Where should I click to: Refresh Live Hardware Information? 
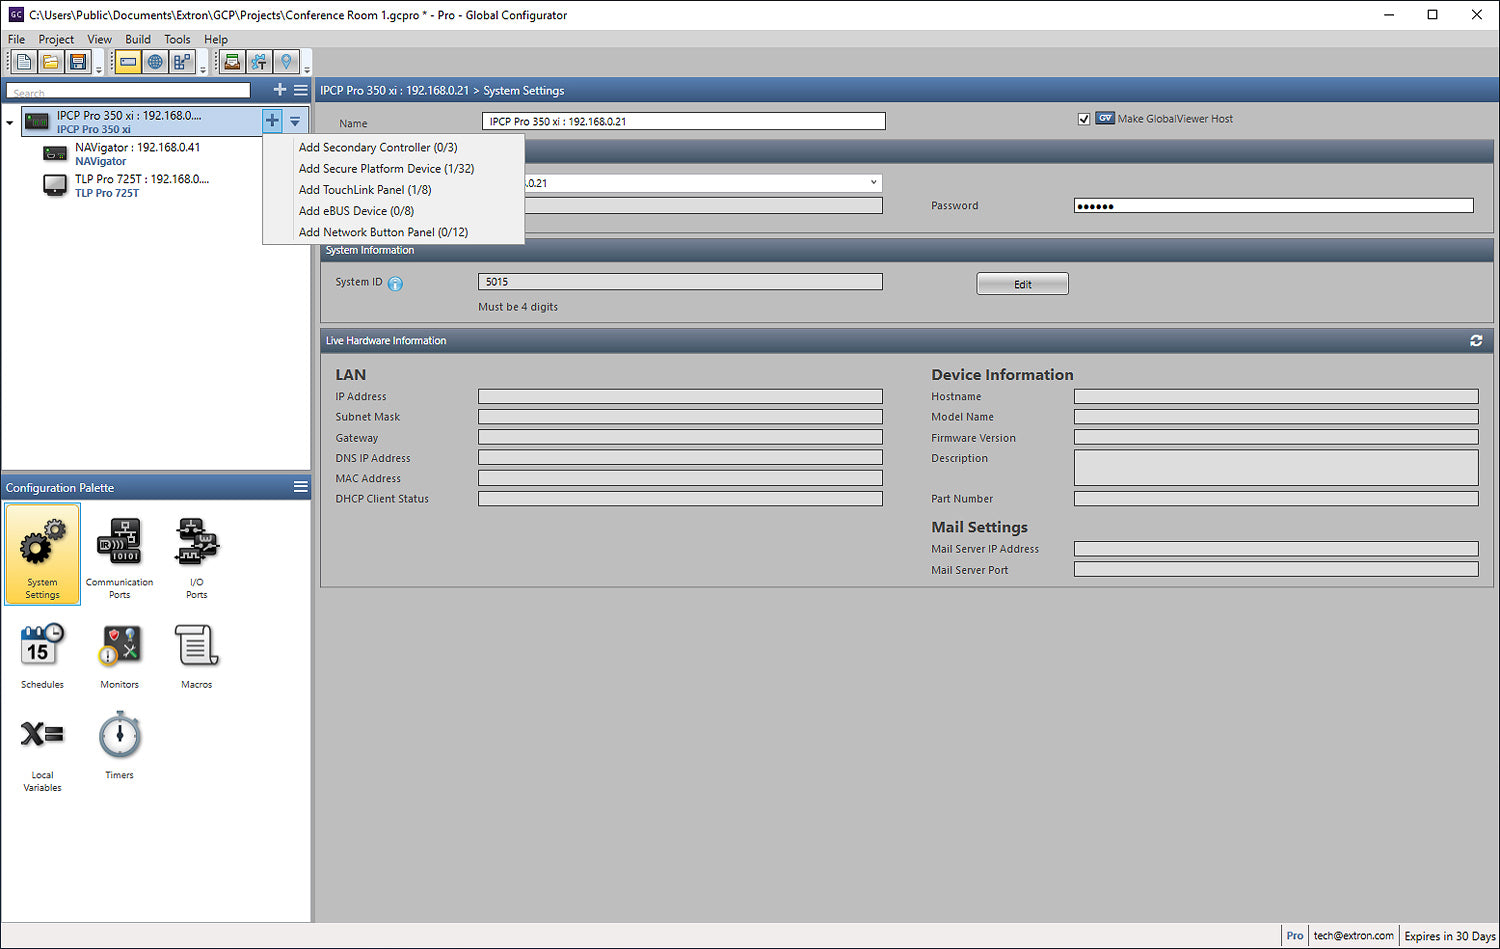[1476, 341]
